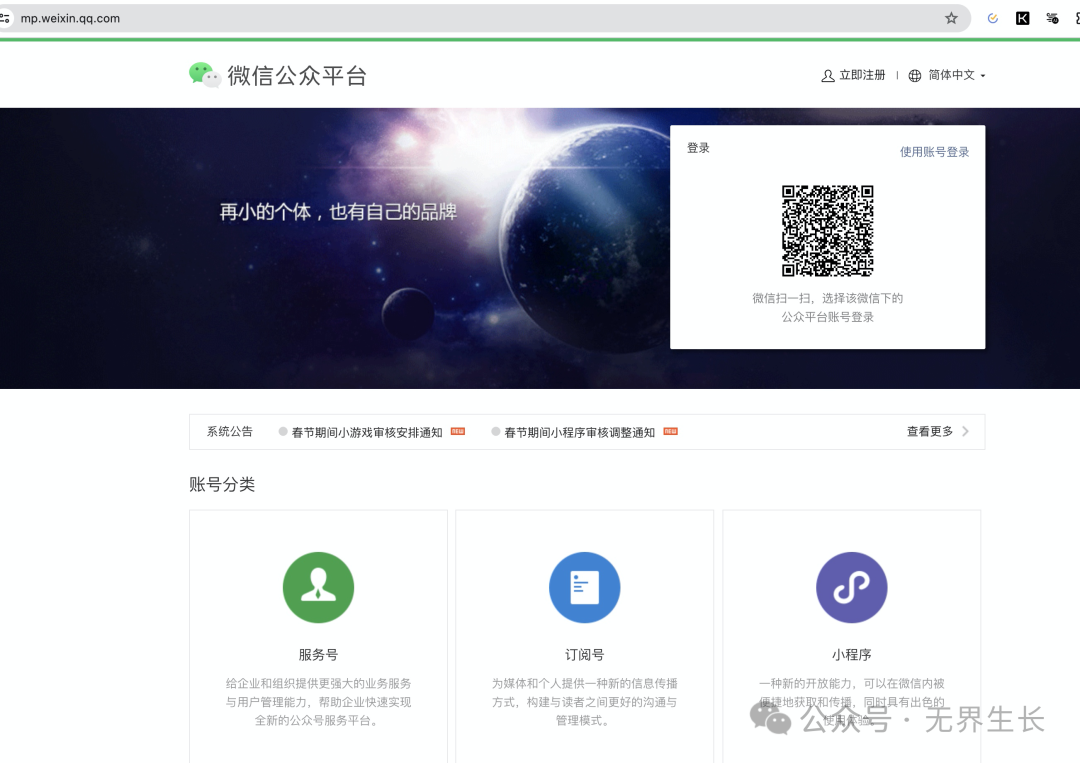Click 查看更多 to see more announcements
The width and height of the screenshot is (1080, 763).
pyautogui.click(x=930, y=431)
